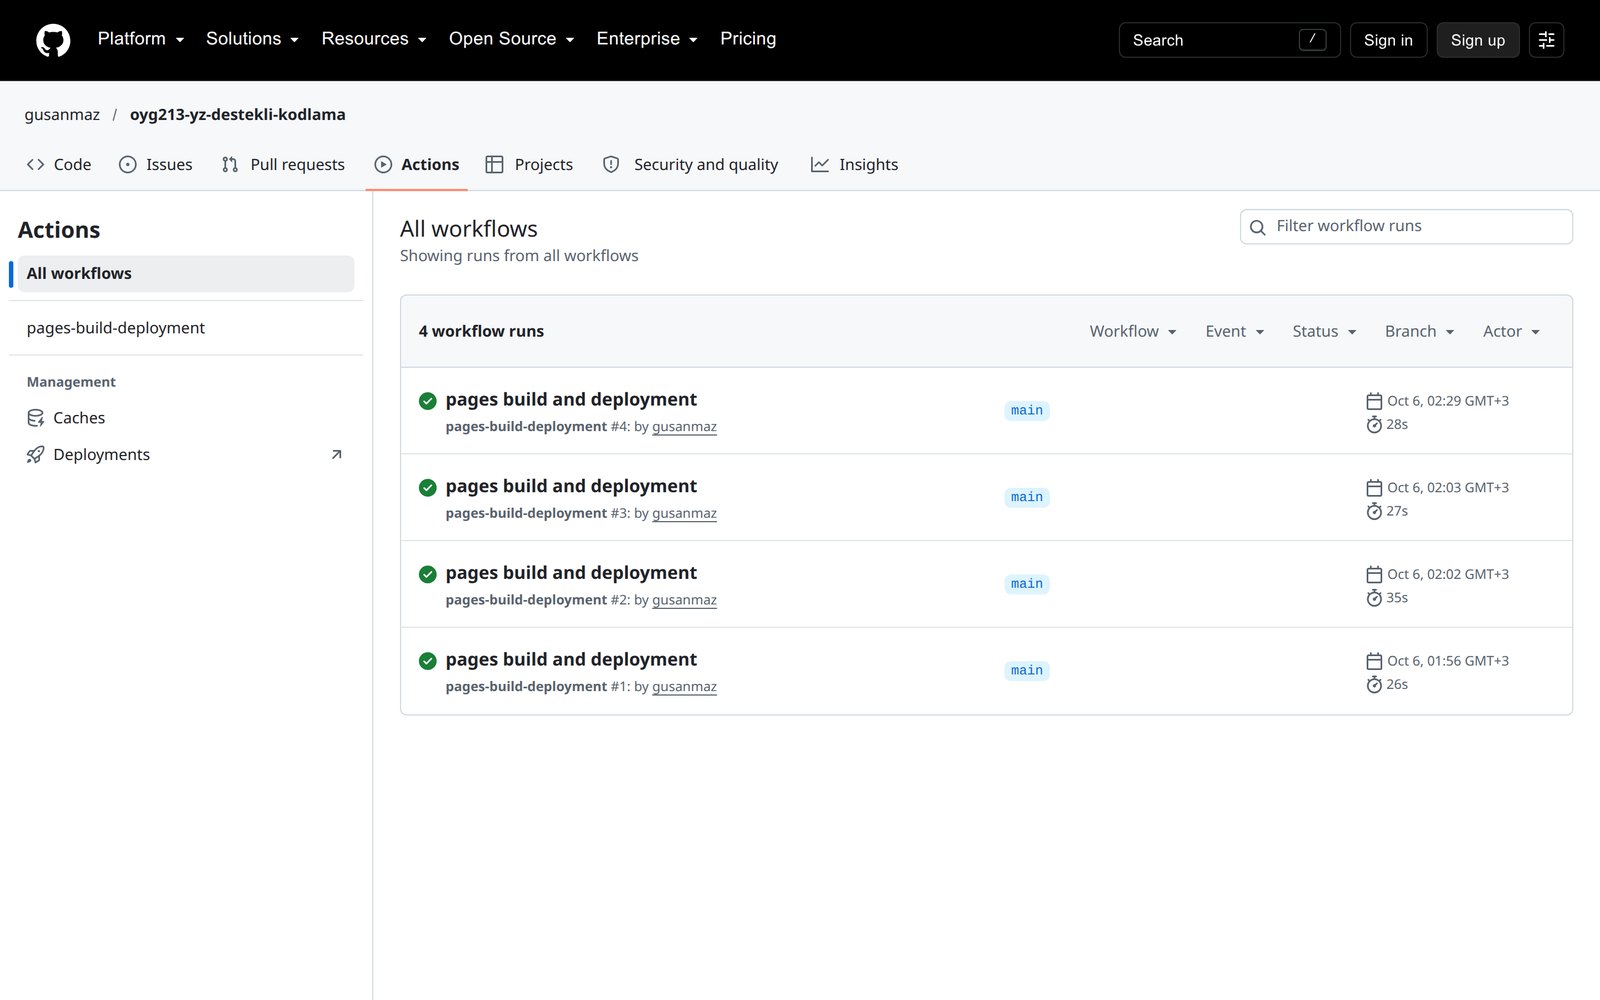
Task: Click the slash shortcut key icon in Search
Action: point(1312,39)
